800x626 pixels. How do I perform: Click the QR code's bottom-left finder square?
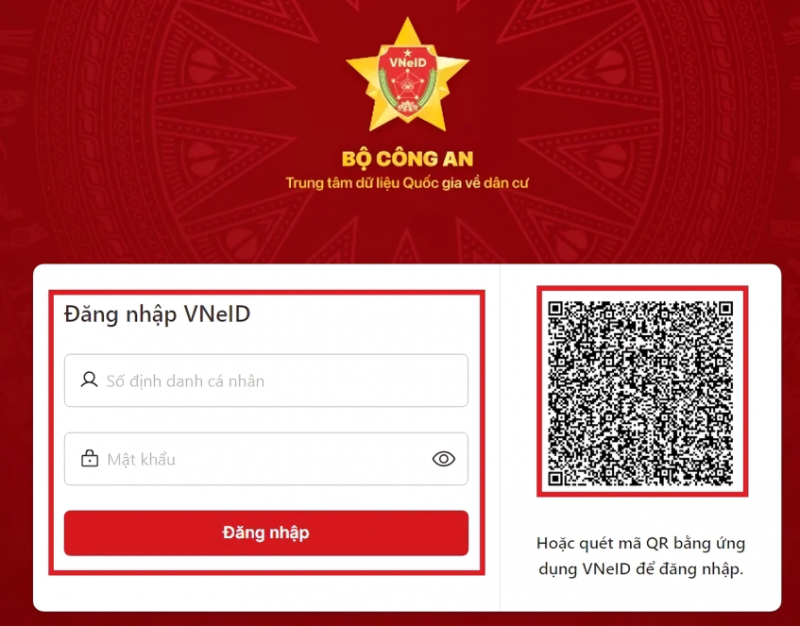[x=555, y=478]
